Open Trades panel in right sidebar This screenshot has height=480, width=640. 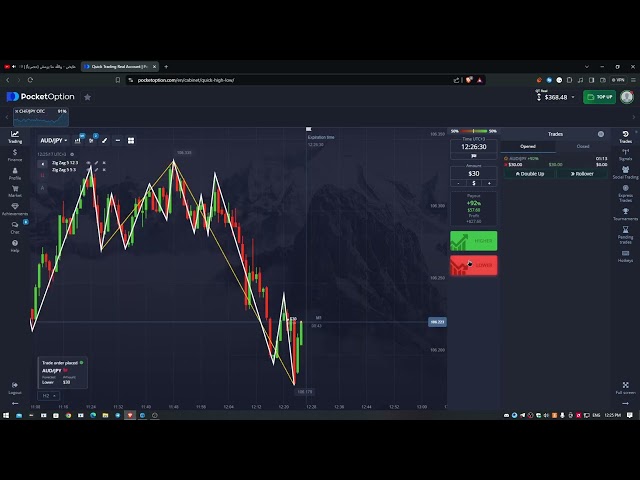(x=625, y=137)
